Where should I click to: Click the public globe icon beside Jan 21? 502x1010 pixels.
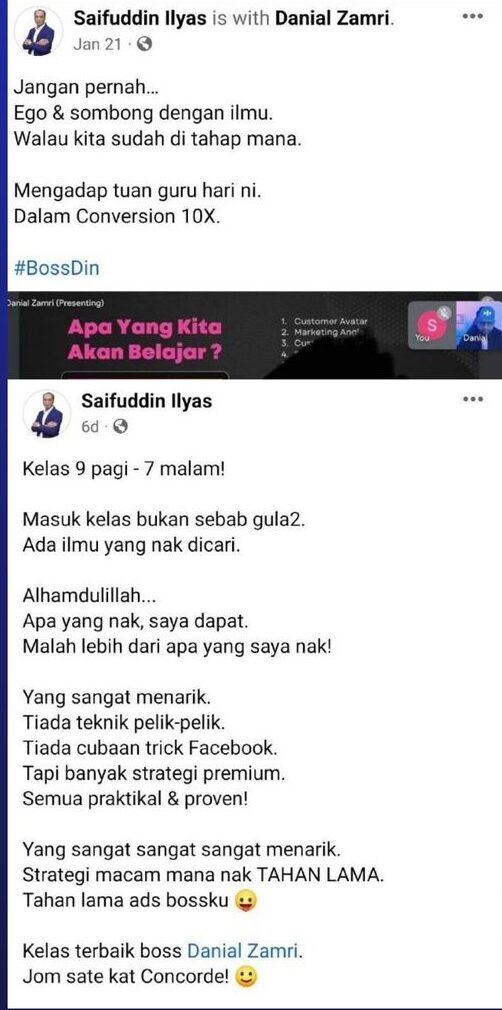click(x=145, y=45)
